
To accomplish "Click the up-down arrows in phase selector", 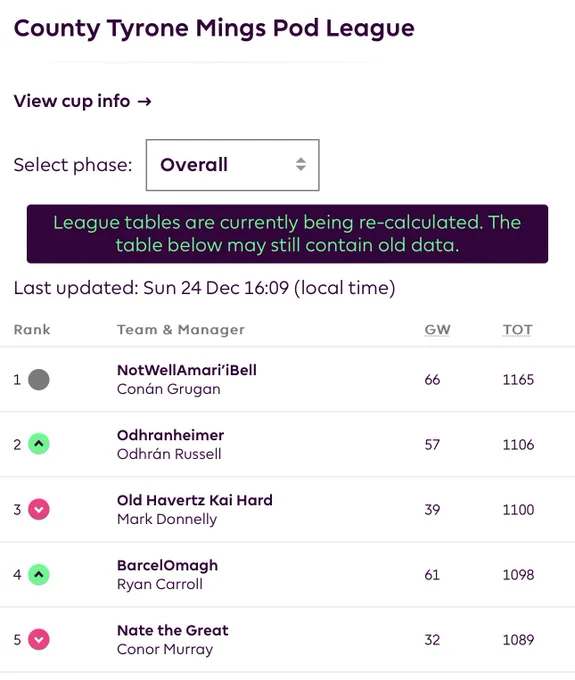I will (x=301, y=164).
